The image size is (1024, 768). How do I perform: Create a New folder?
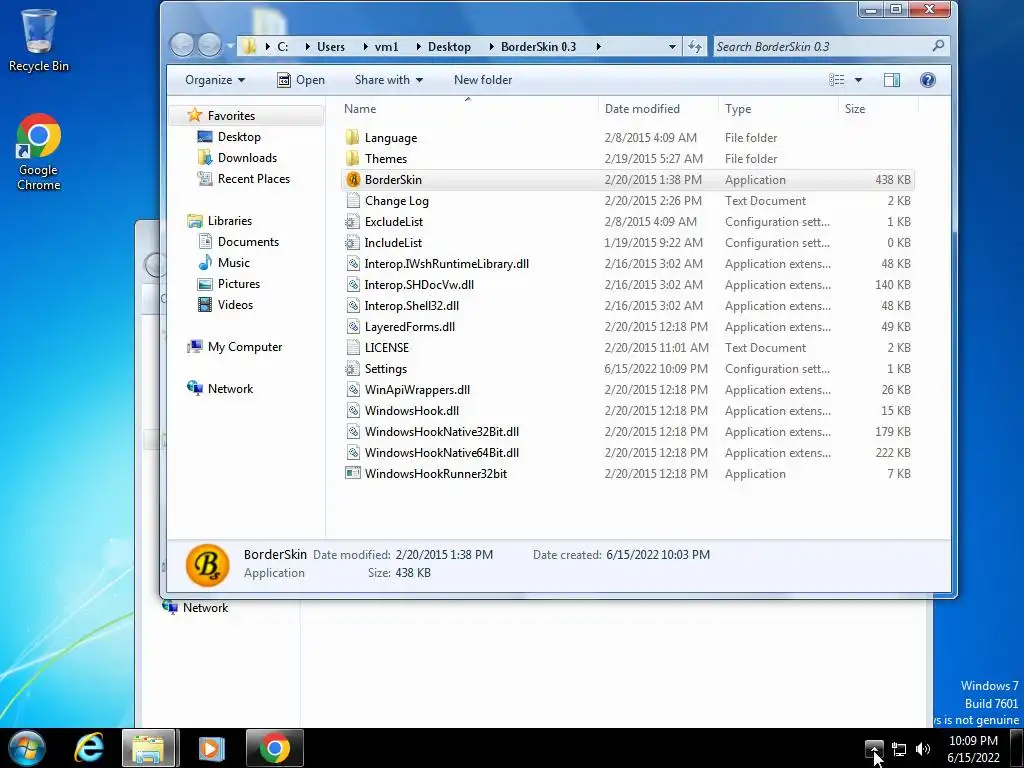click(x=483, y=80)
